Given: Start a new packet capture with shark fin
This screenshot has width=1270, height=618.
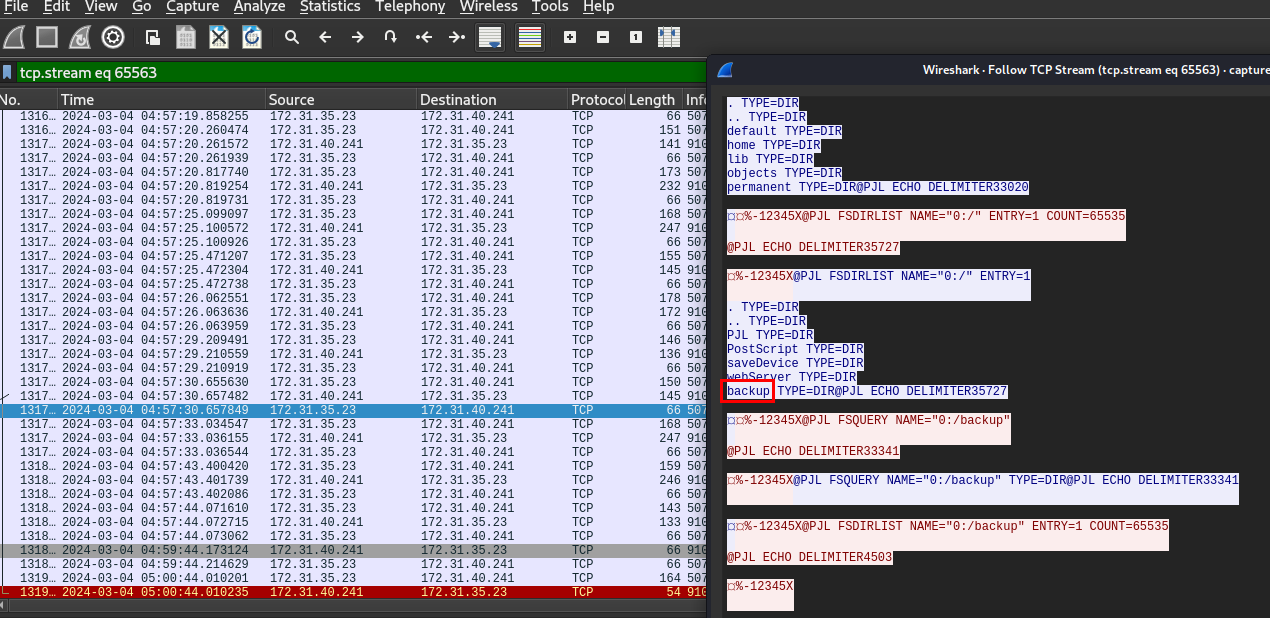Looking at the screenshot, I should click(14, 37).
